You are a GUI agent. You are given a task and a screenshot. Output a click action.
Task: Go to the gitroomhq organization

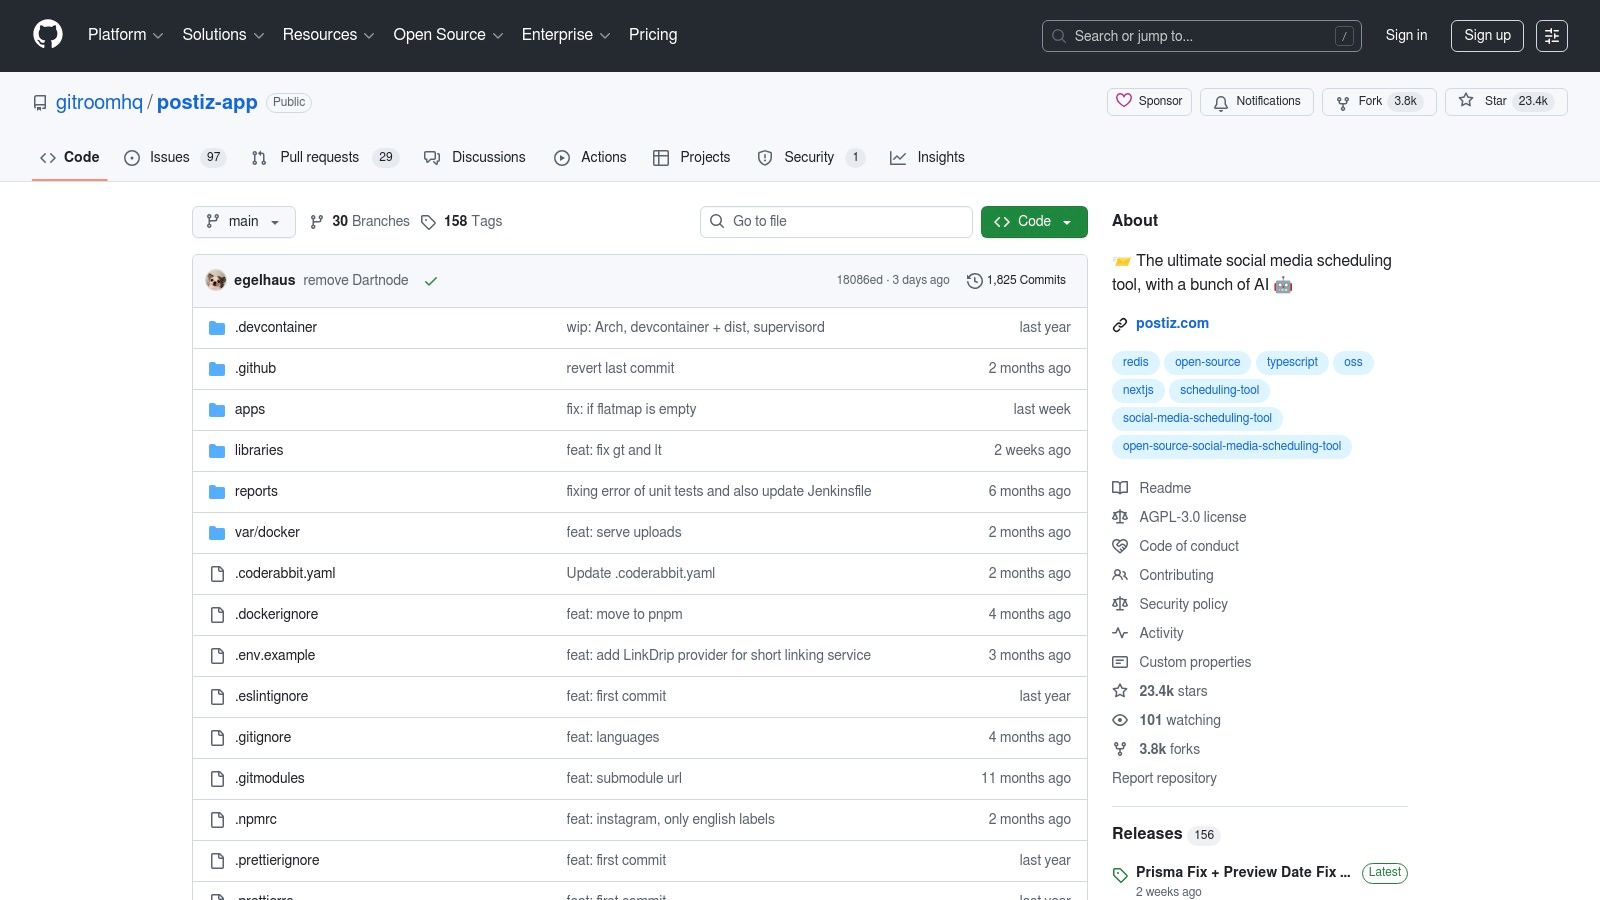click(x=99, y=102)
